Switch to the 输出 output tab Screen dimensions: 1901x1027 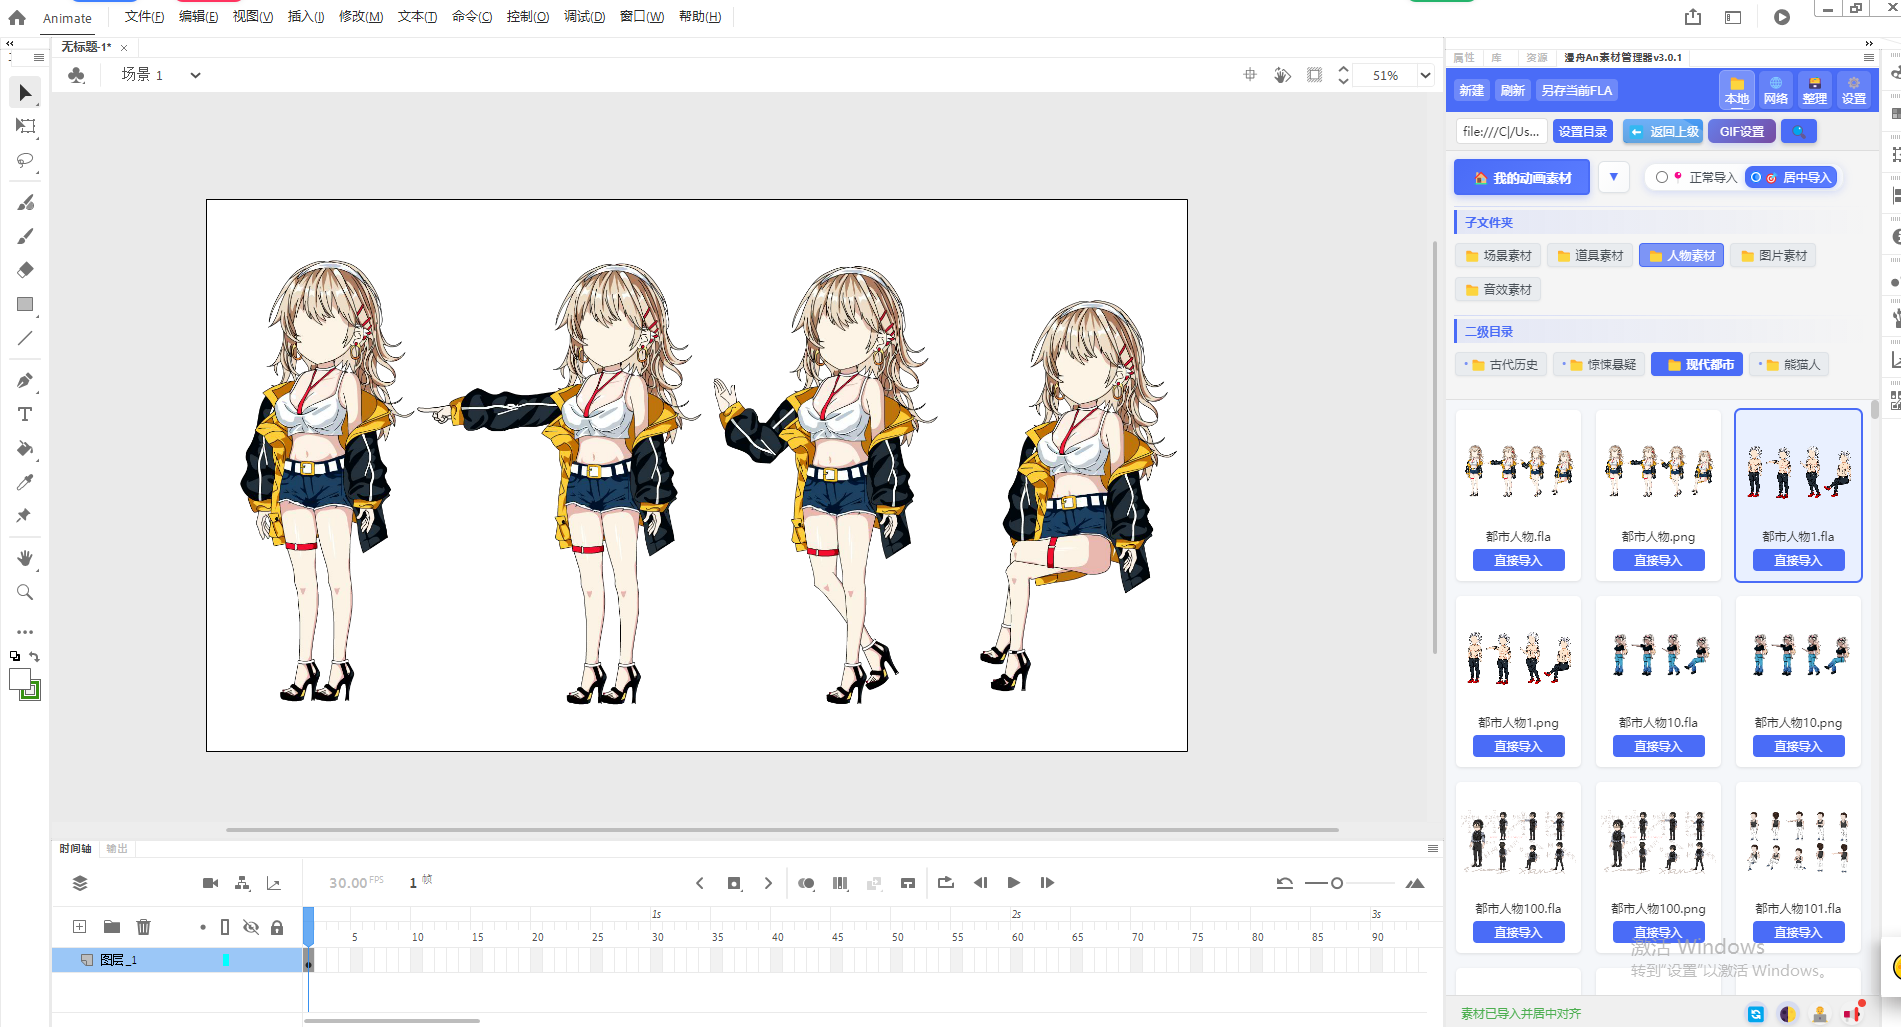pos(117,849)
